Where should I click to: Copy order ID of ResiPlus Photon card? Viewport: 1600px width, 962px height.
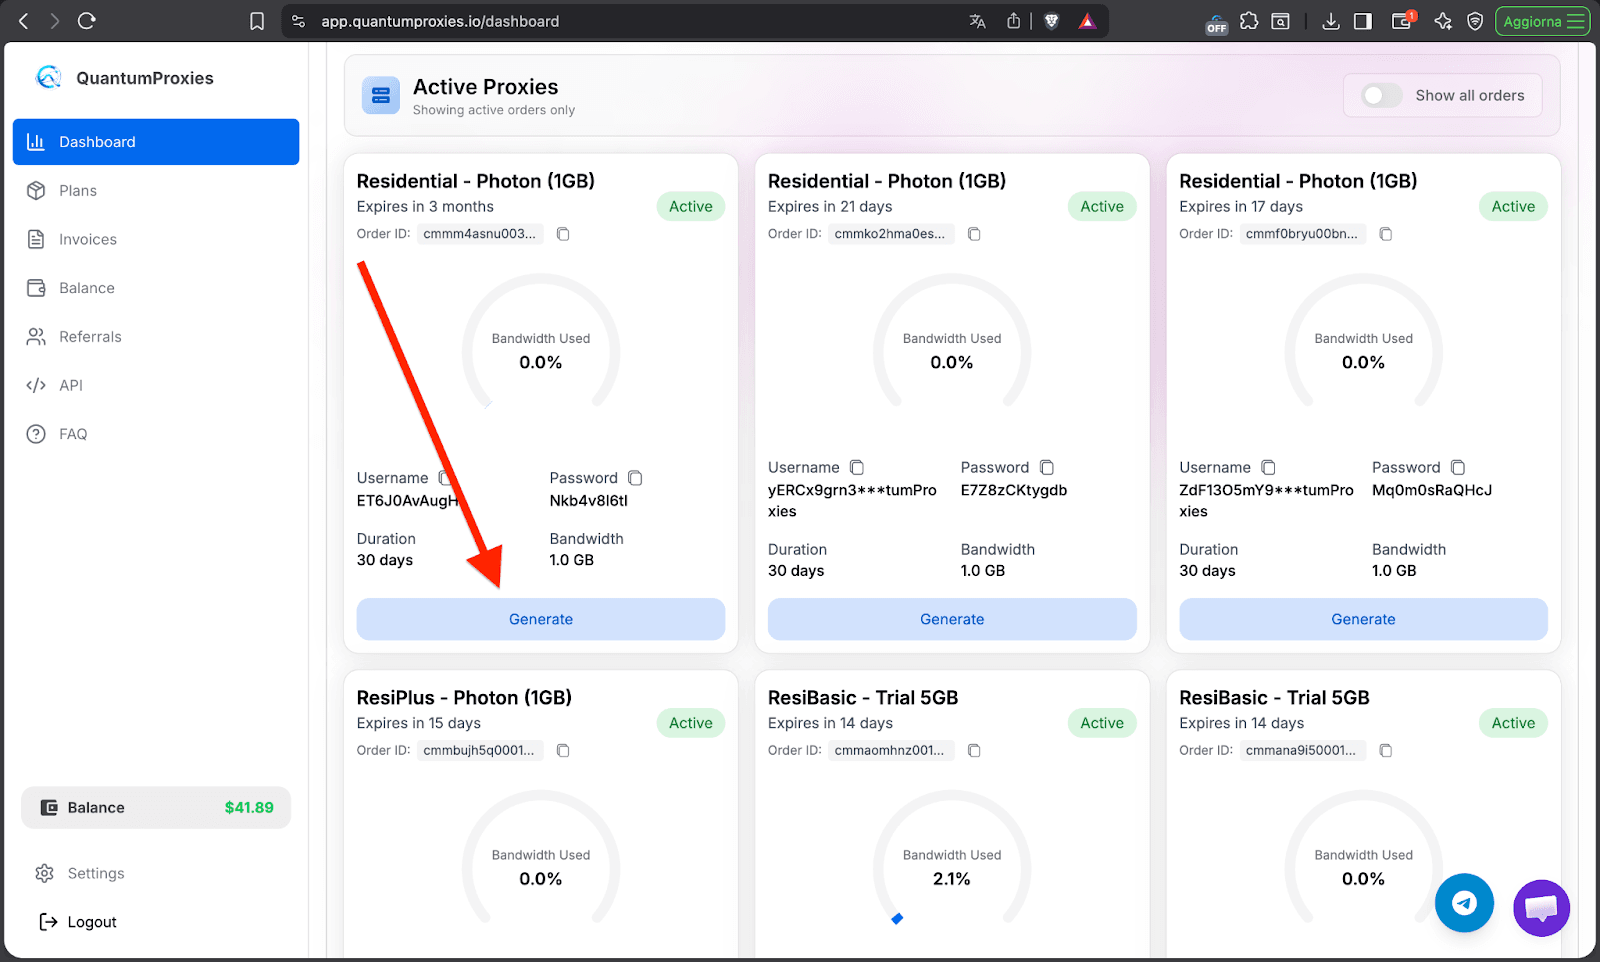tap(563, 751)
